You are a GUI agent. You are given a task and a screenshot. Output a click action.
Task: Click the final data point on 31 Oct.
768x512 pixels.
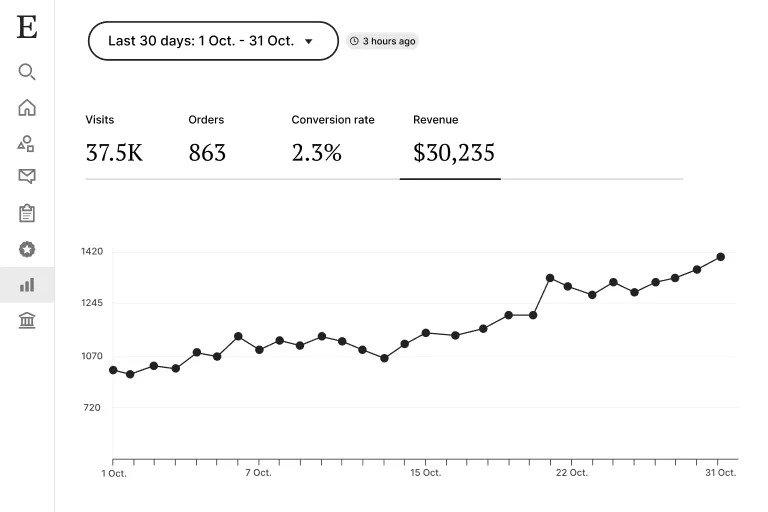pyautogui.click(x=720, y=257)
